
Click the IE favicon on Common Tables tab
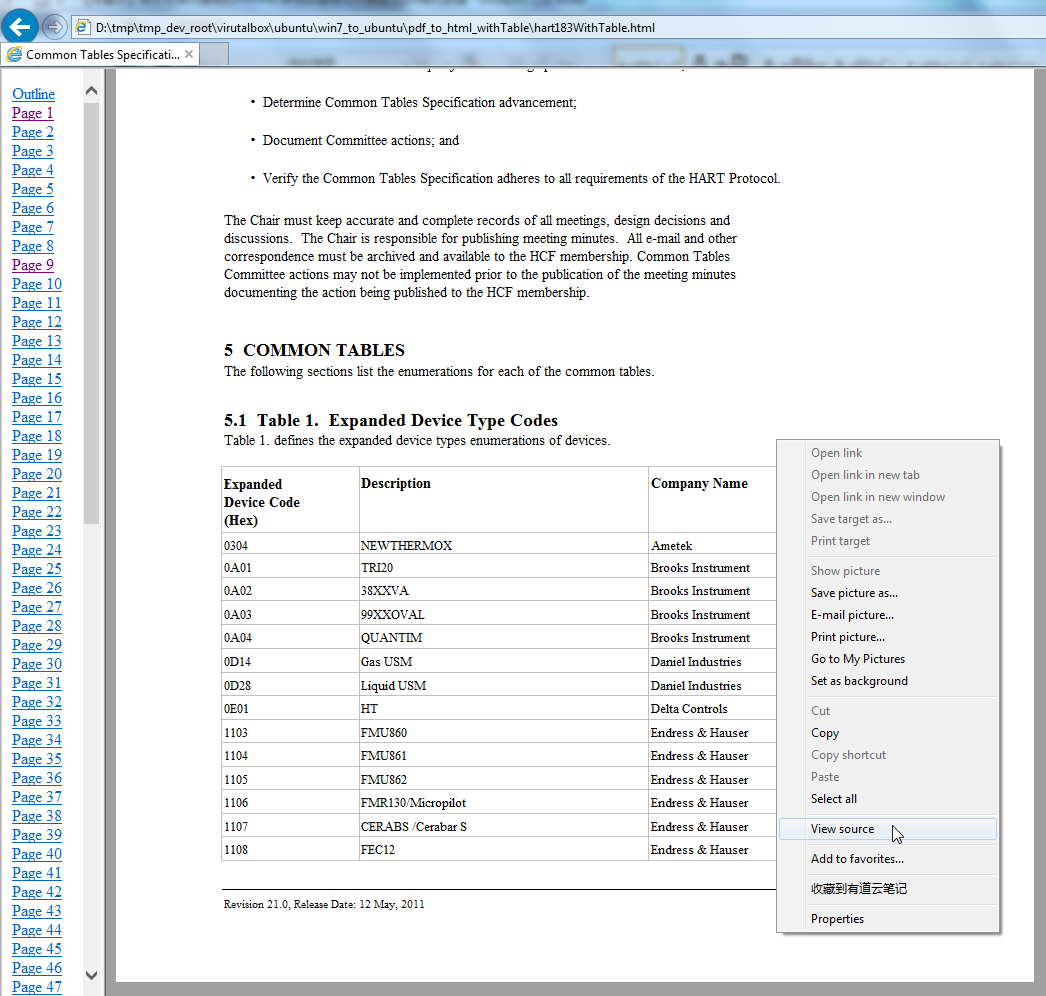tap(14, 54)
